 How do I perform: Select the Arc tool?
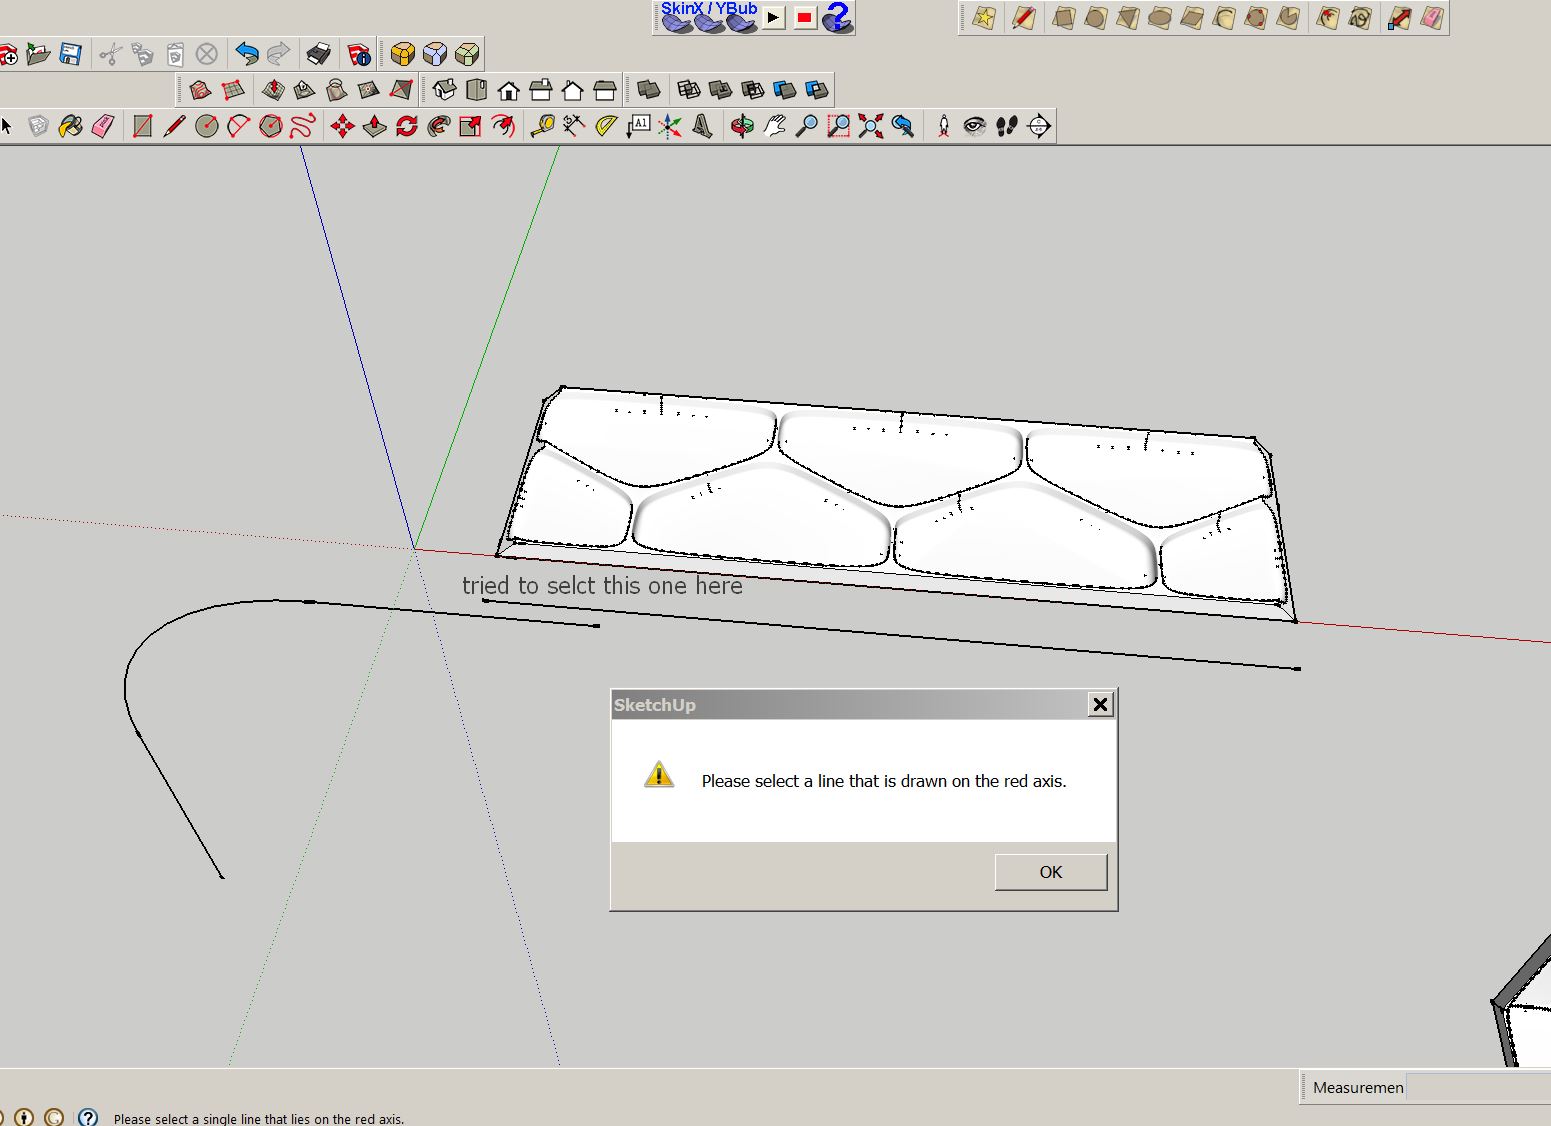(x=238, y=126)
